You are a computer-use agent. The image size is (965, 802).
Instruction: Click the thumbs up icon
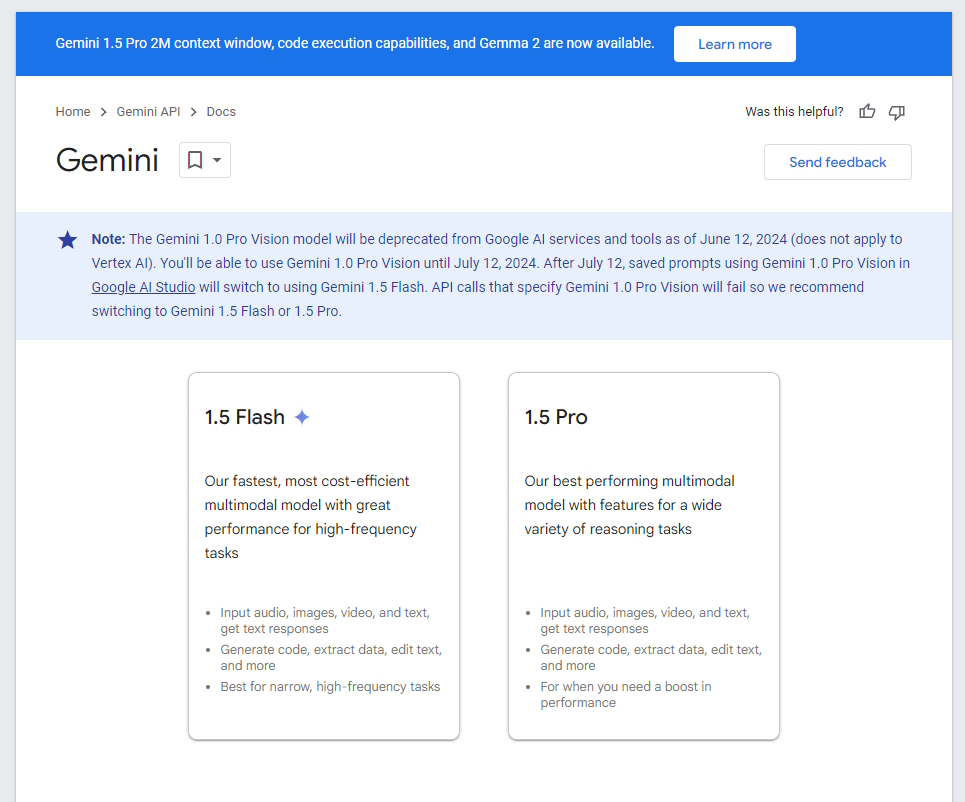(x=866, y=111)
